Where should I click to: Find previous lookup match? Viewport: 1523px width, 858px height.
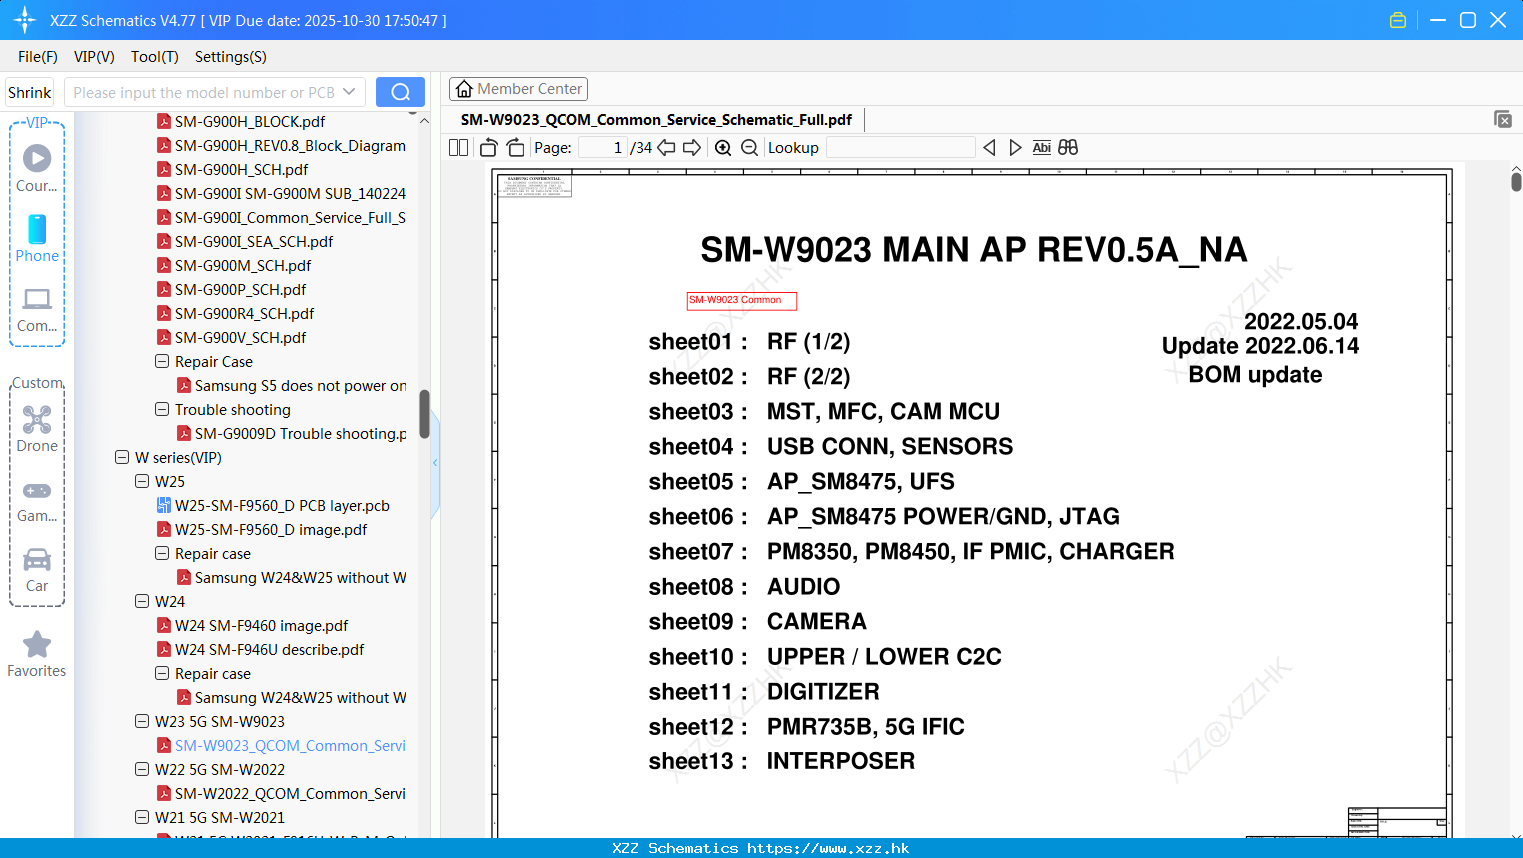(x=989, y=148)
